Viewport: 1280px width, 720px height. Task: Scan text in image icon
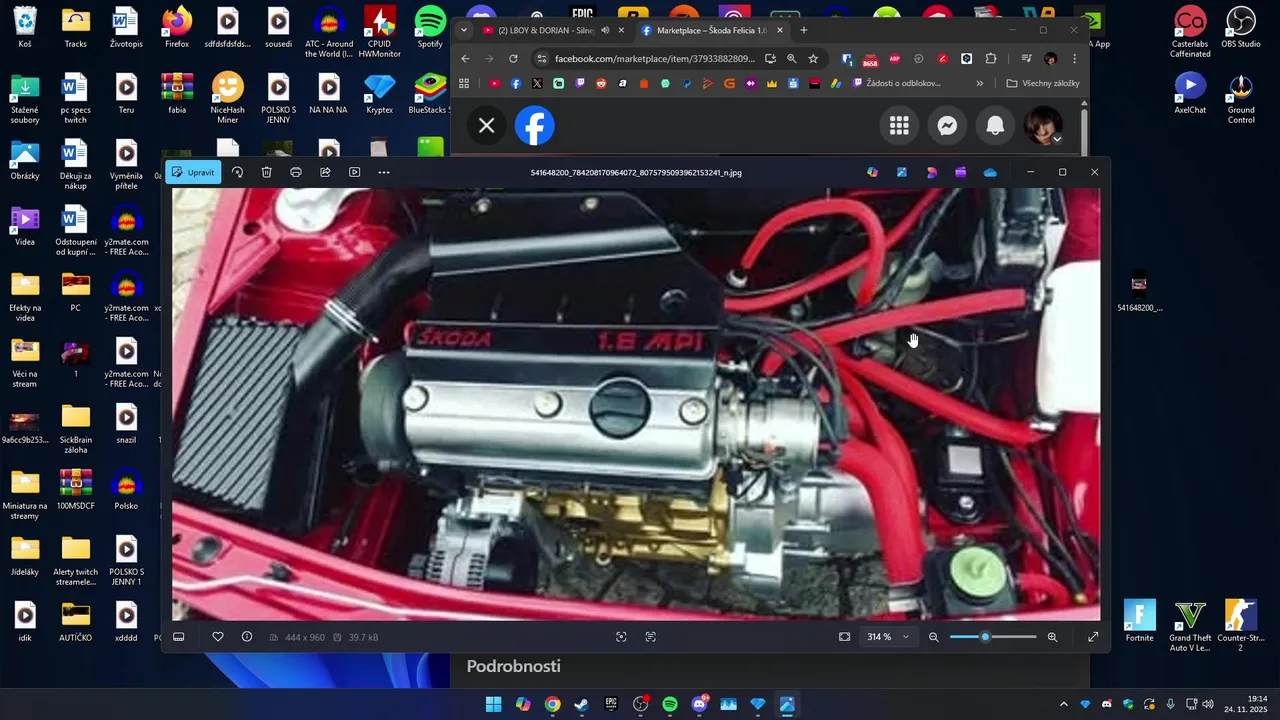coord(651,637)
